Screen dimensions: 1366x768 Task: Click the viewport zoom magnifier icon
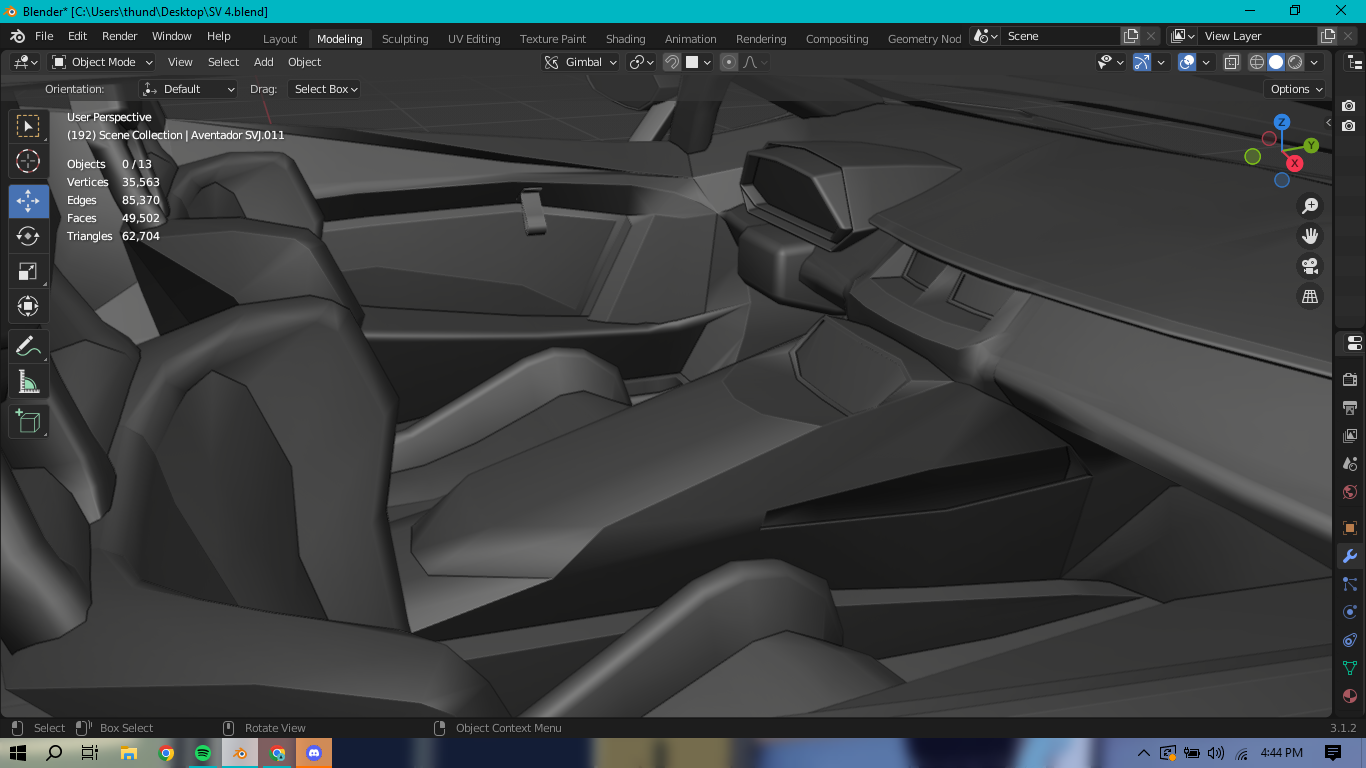1309,206
